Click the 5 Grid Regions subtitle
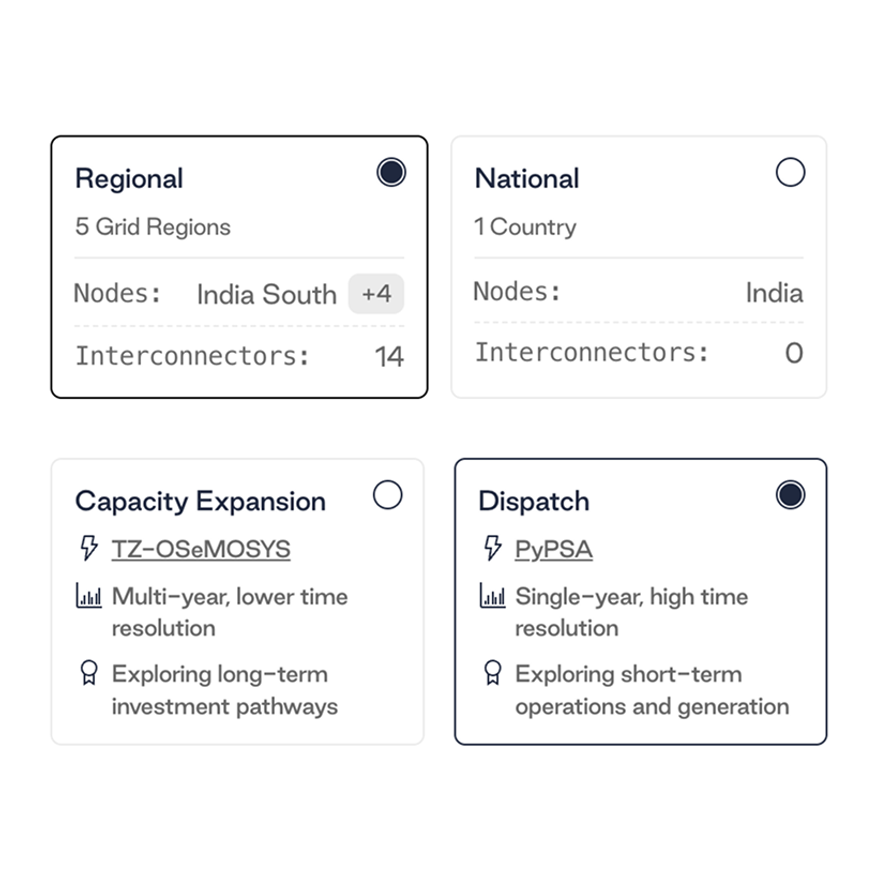 tap(153, 227)
